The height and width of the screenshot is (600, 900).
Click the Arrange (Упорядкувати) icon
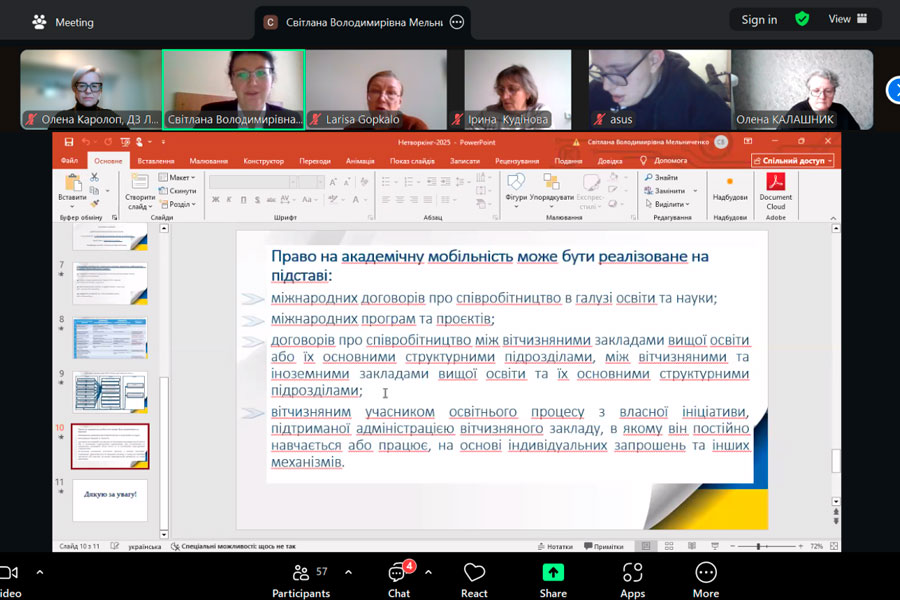click(551, 182)
